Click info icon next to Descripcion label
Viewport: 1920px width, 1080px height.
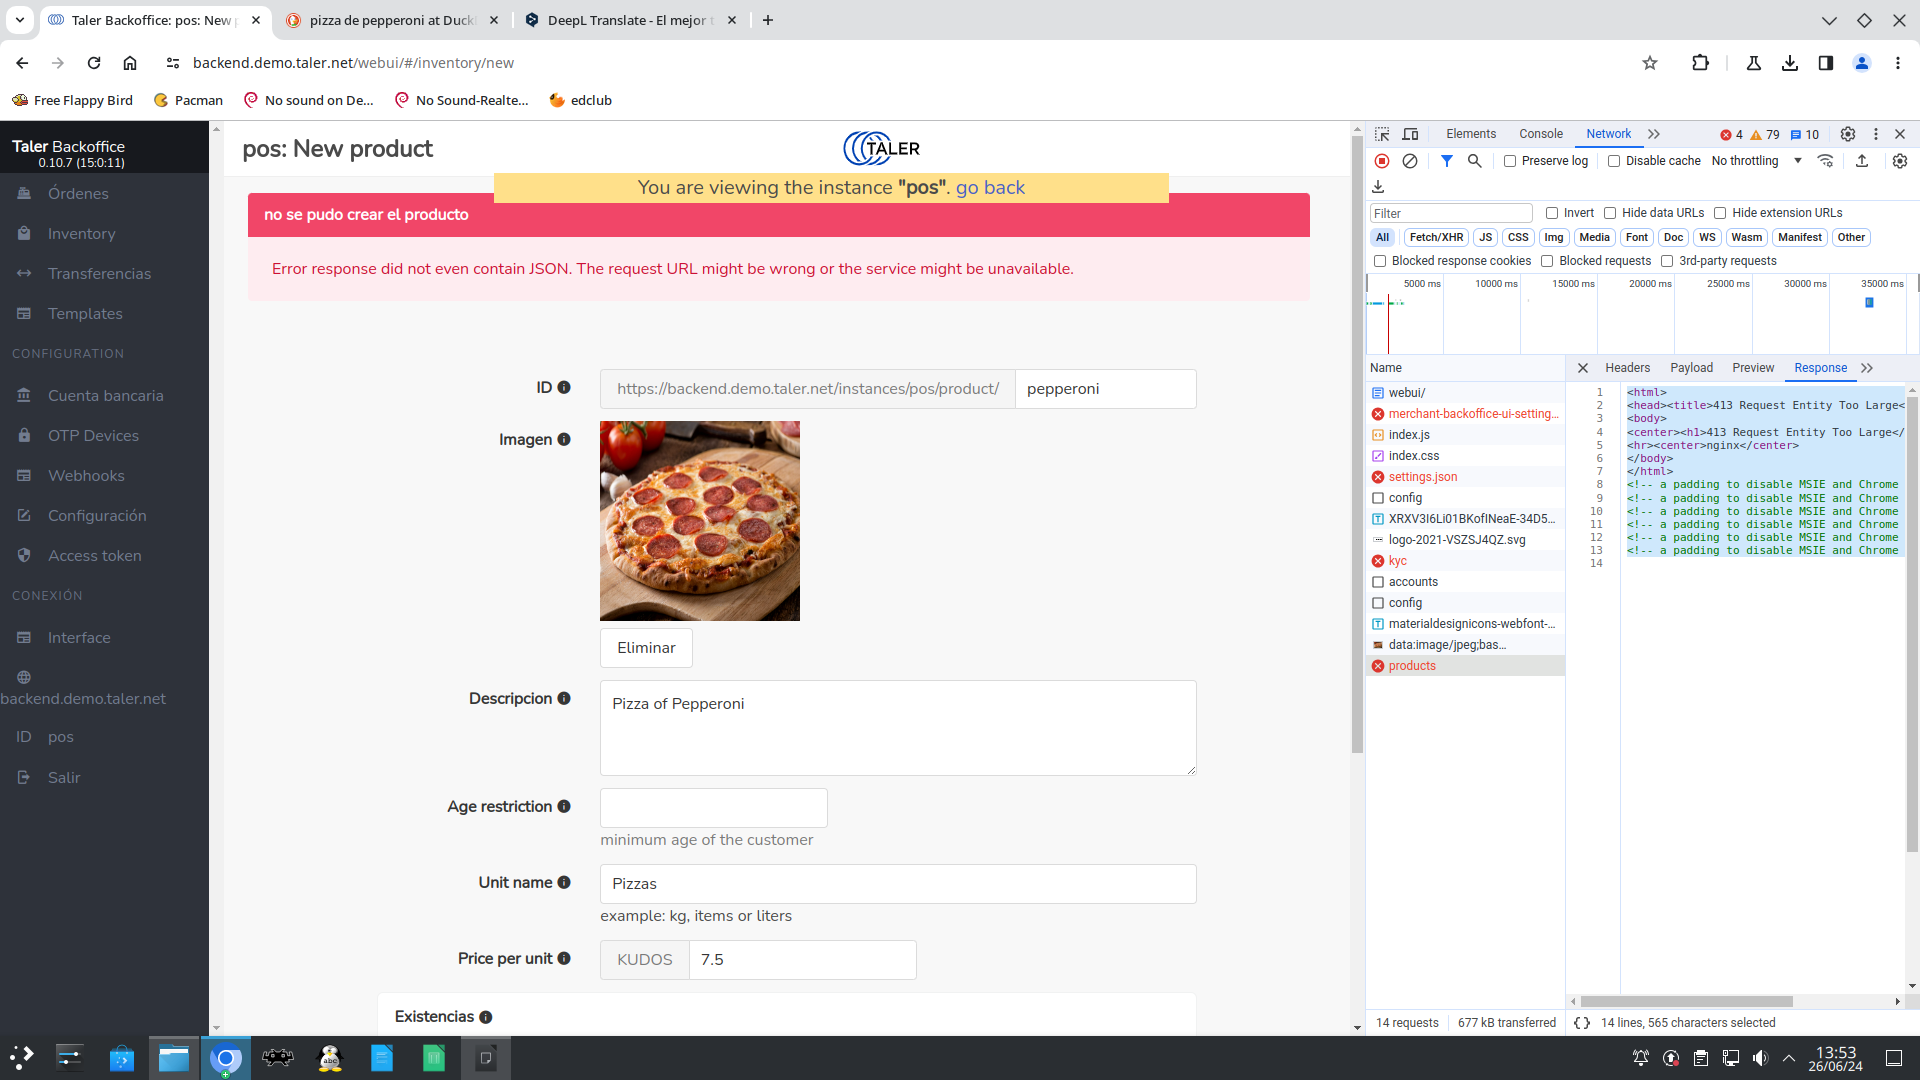[564, 699]
